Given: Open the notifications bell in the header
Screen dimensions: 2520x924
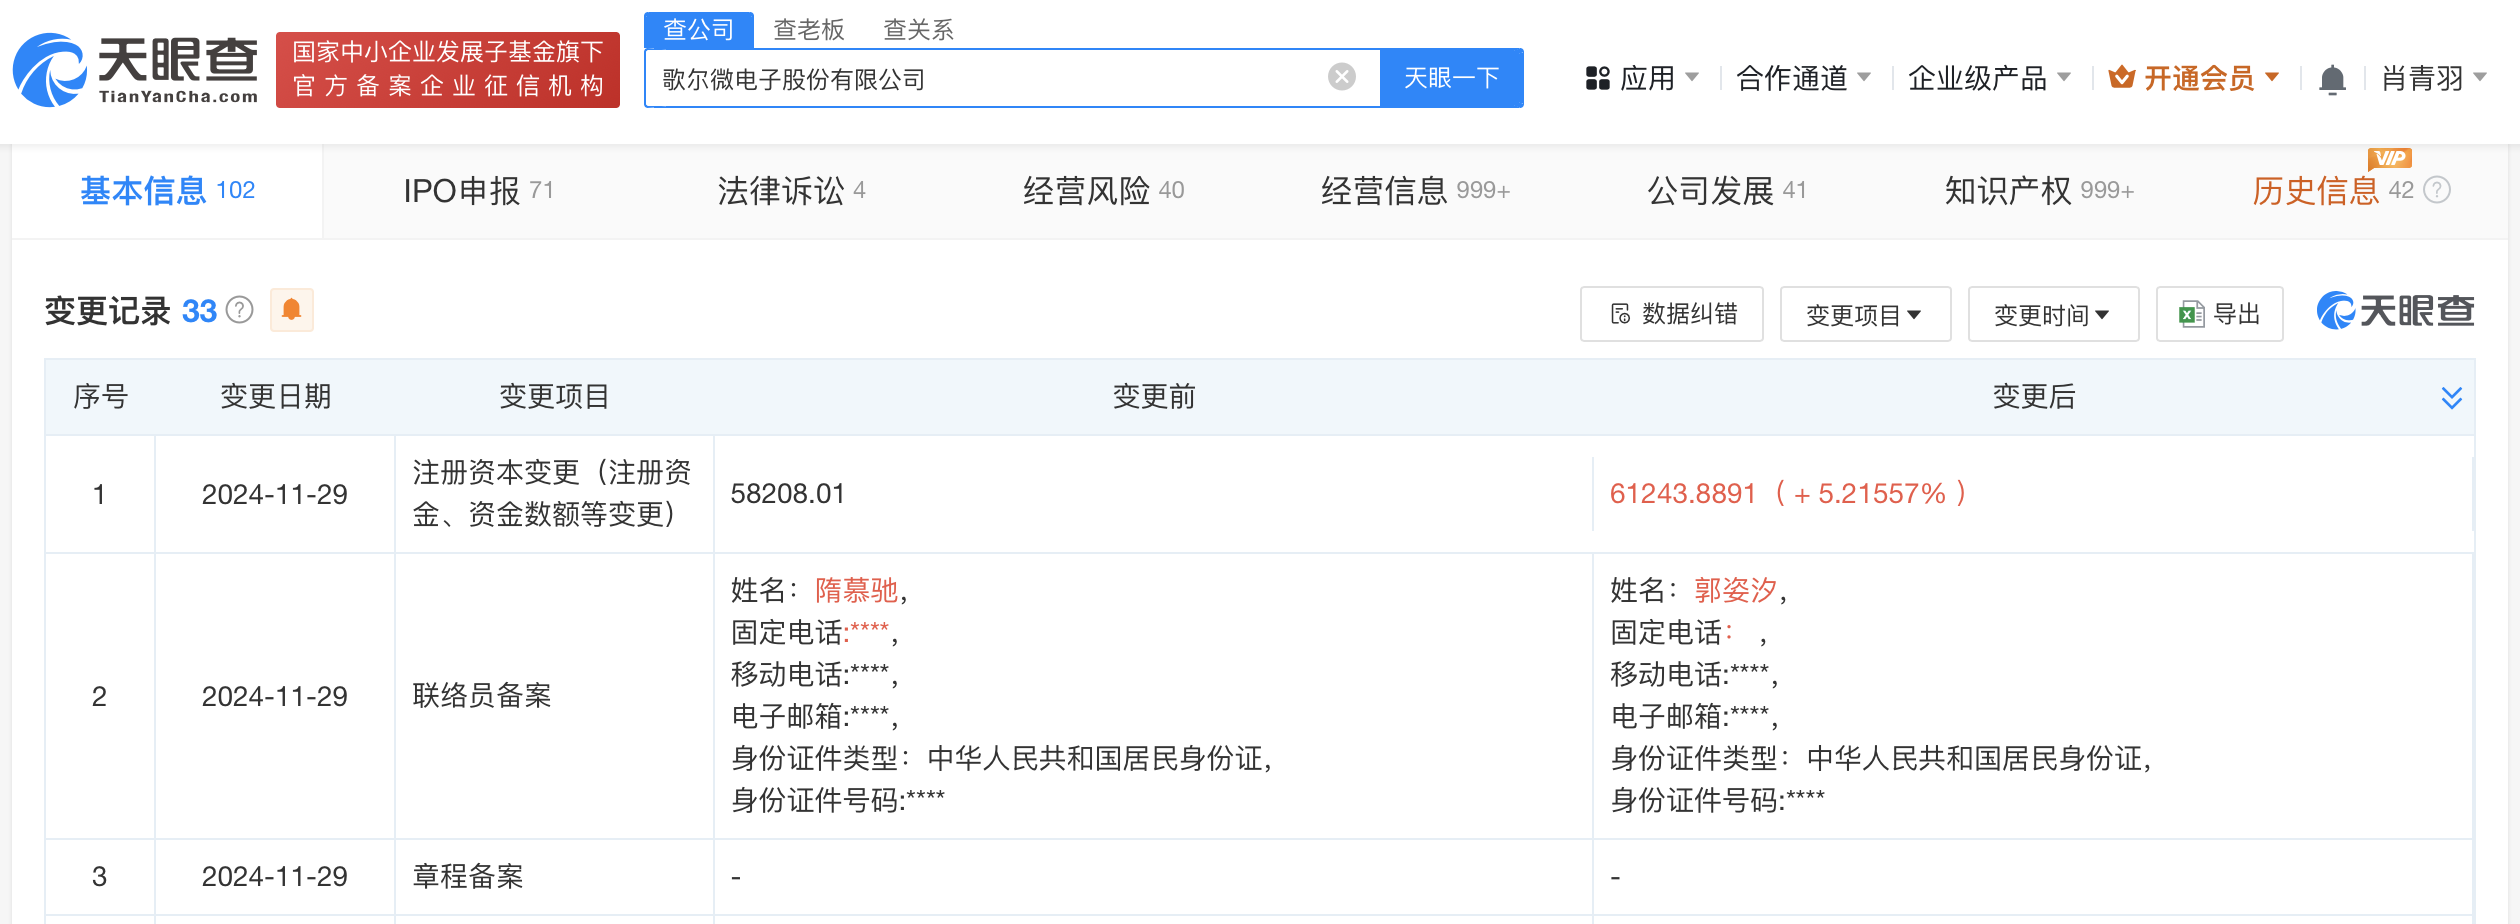Looking at the screenshot, I should click(x=2332, y=79).
